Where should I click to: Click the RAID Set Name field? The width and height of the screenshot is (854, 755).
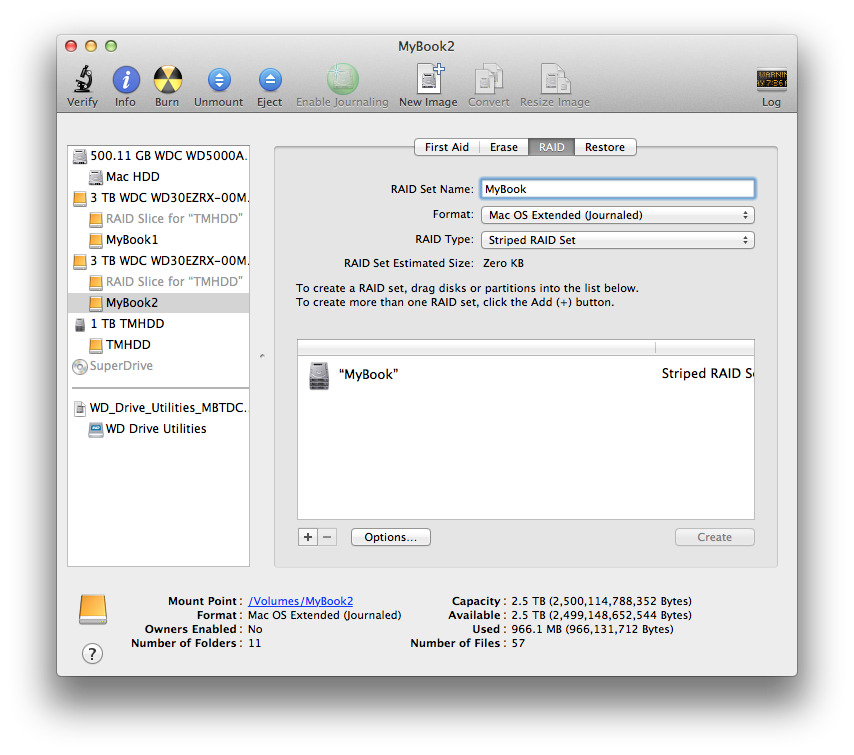coord(618,189)
